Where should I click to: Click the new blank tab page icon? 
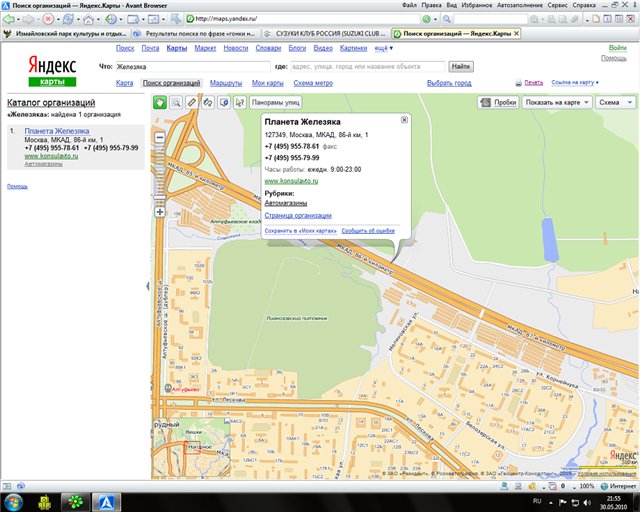click(x=596, y=19)
